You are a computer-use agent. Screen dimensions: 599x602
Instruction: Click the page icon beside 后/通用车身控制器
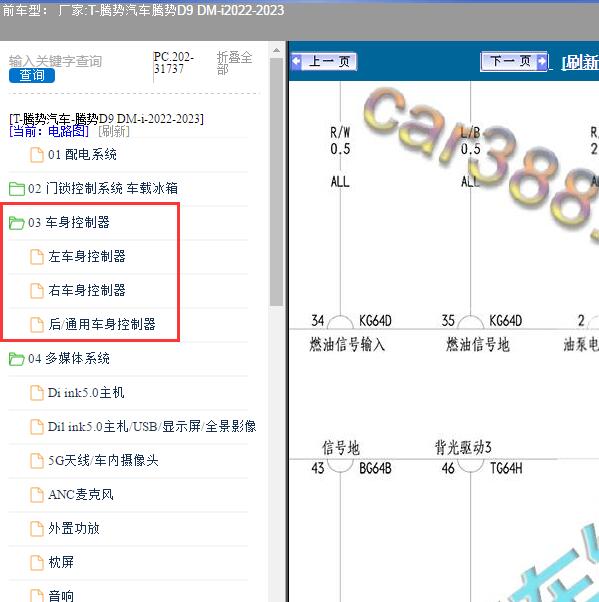[x=37, y=324]
